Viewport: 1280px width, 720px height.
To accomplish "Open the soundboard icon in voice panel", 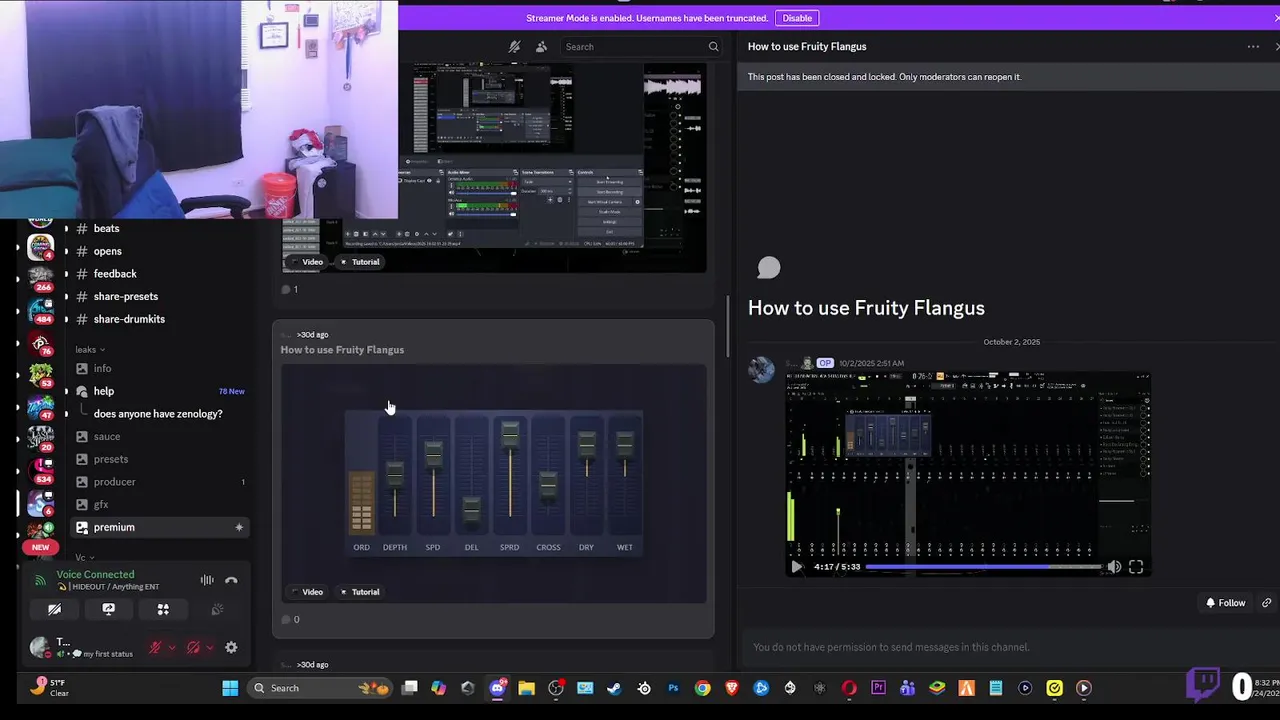I will [x=217, y=610].
